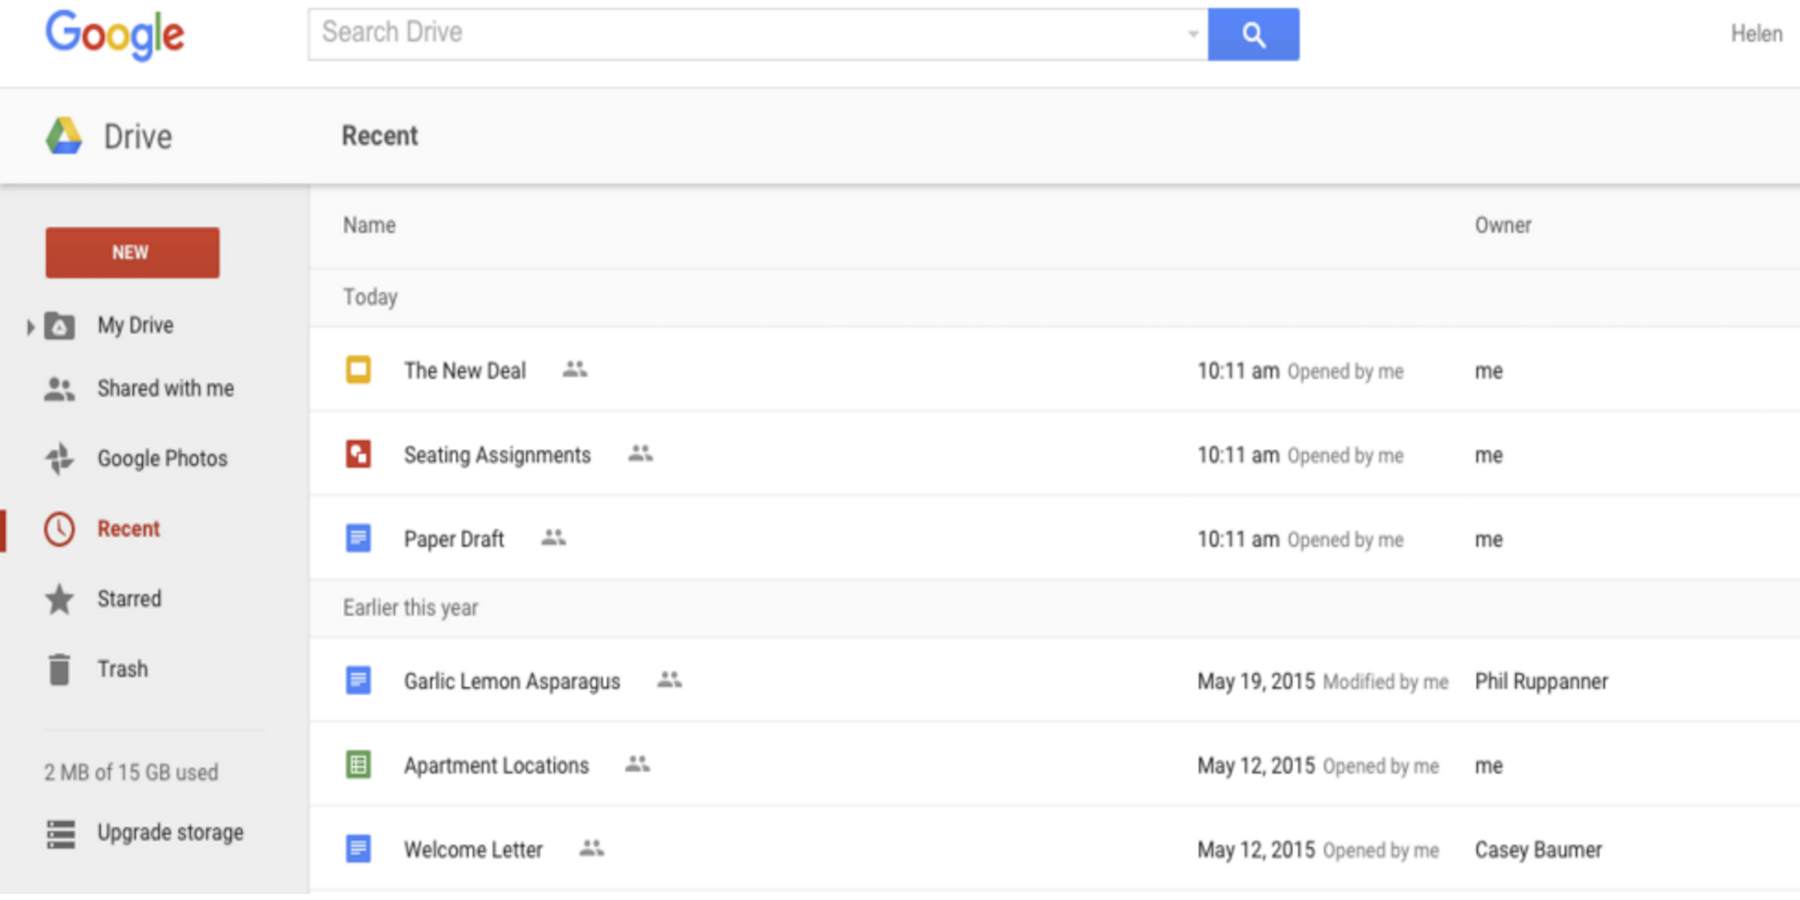Click shared people icon beside Paper Draft
Image resolution: width=1800 pixels, height=900 pixels.
point(553,538)
